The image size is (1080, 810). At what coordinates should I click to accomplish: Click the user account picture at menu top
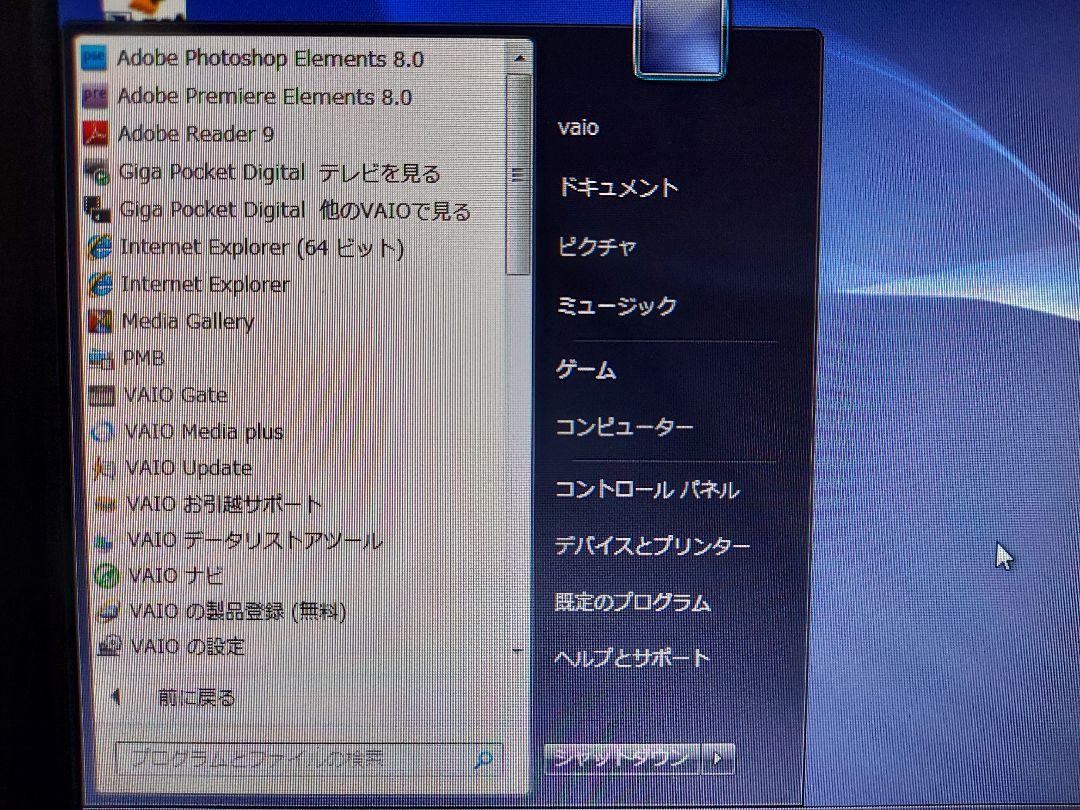pos(680,38)
